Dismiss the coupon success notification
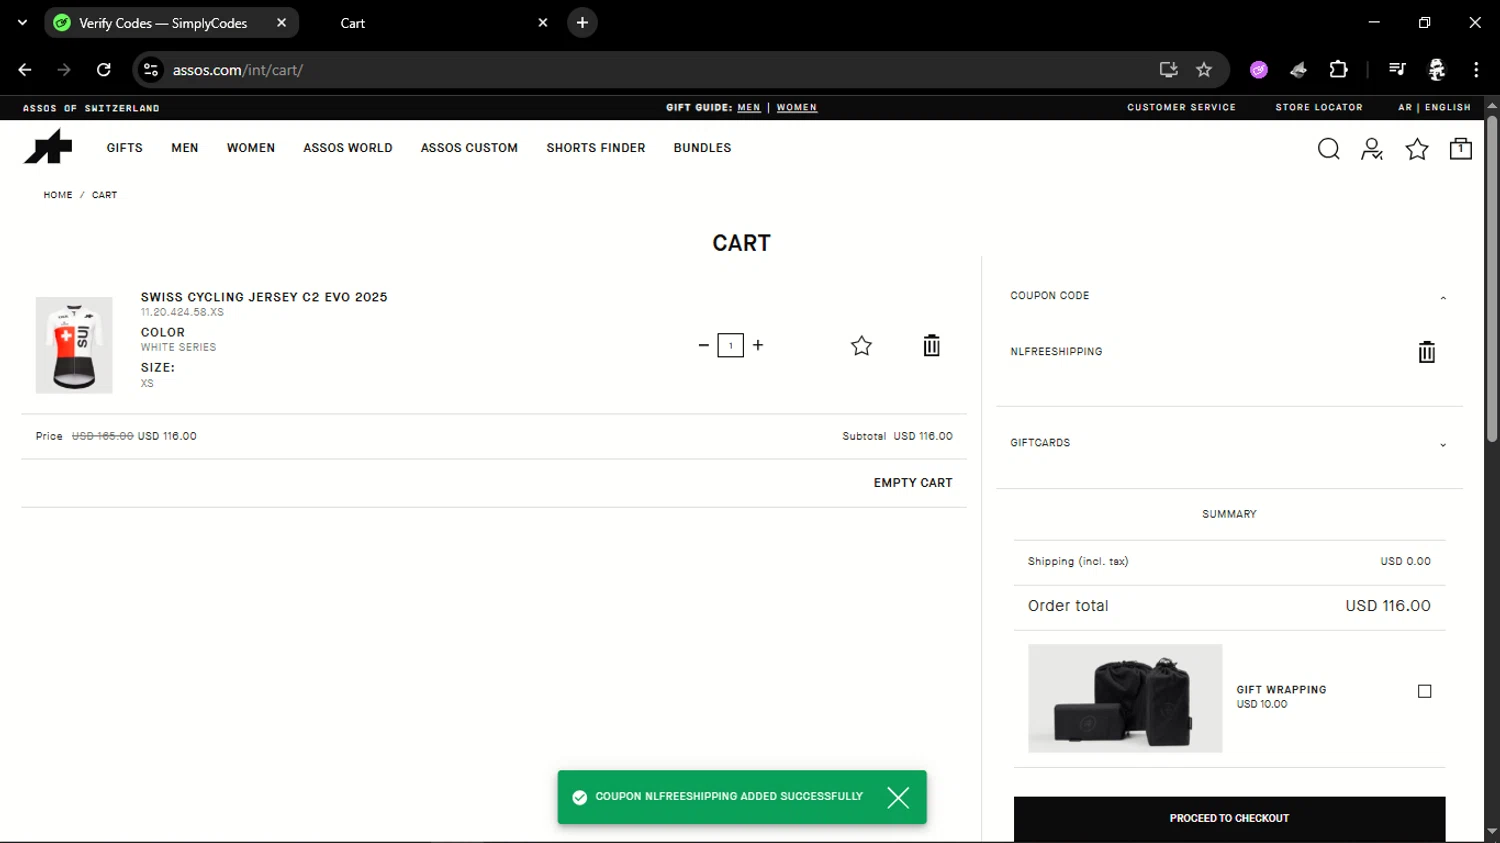 898,797
